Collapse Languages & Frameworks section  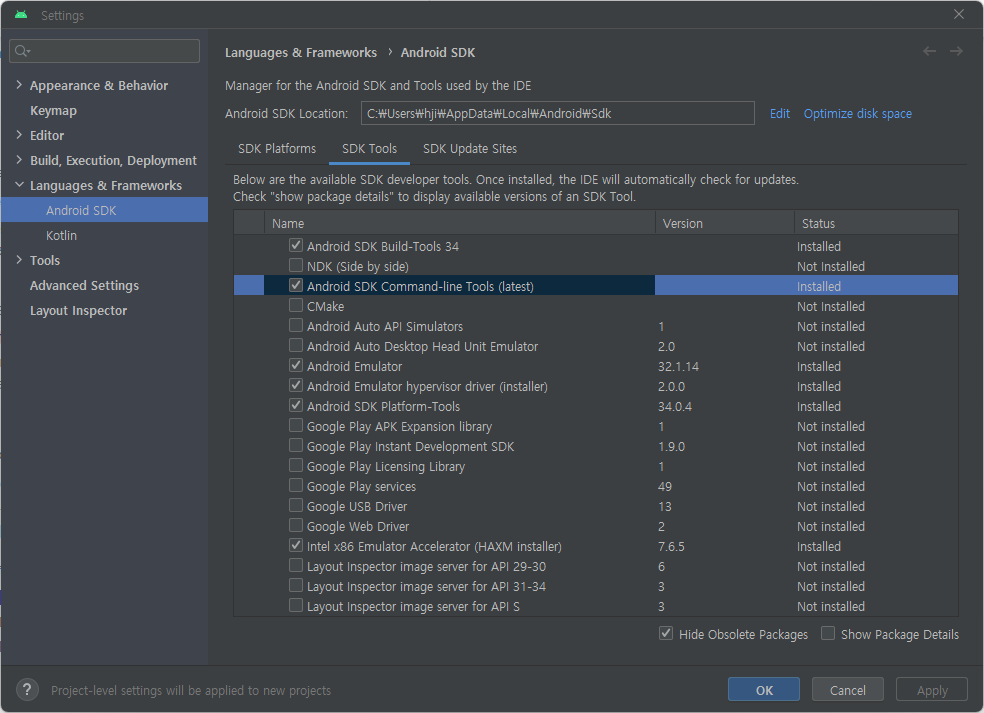(x=19, y=185)
